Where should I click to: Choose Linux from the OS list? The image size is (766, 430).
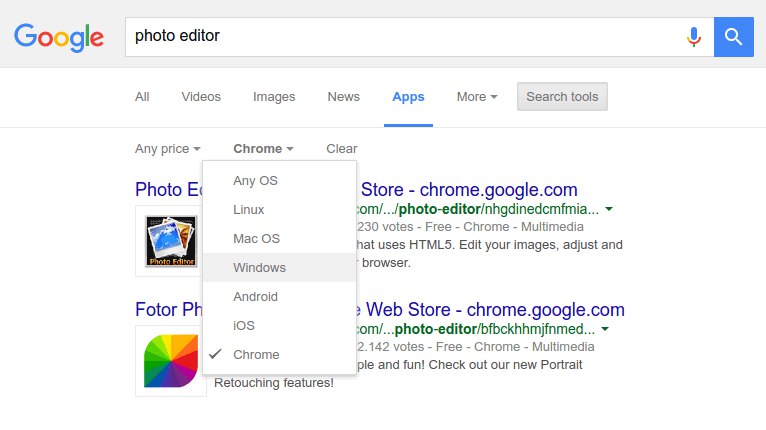click(279, 209)
